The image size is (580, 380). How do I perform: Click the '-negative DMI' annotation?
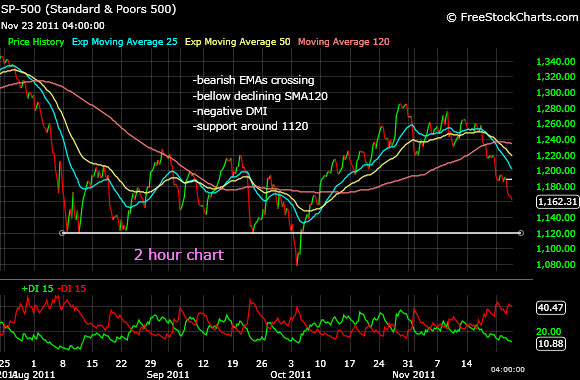230,111
